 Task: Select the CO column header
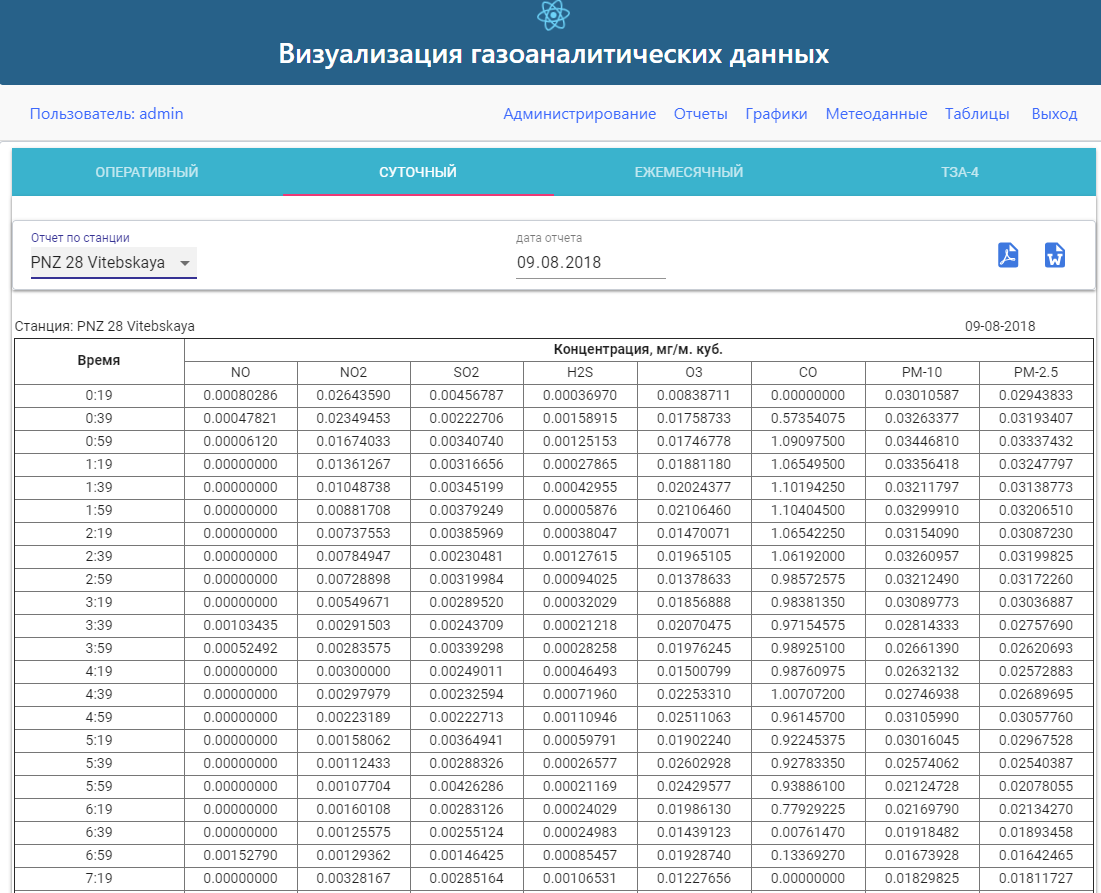point(808,372)
